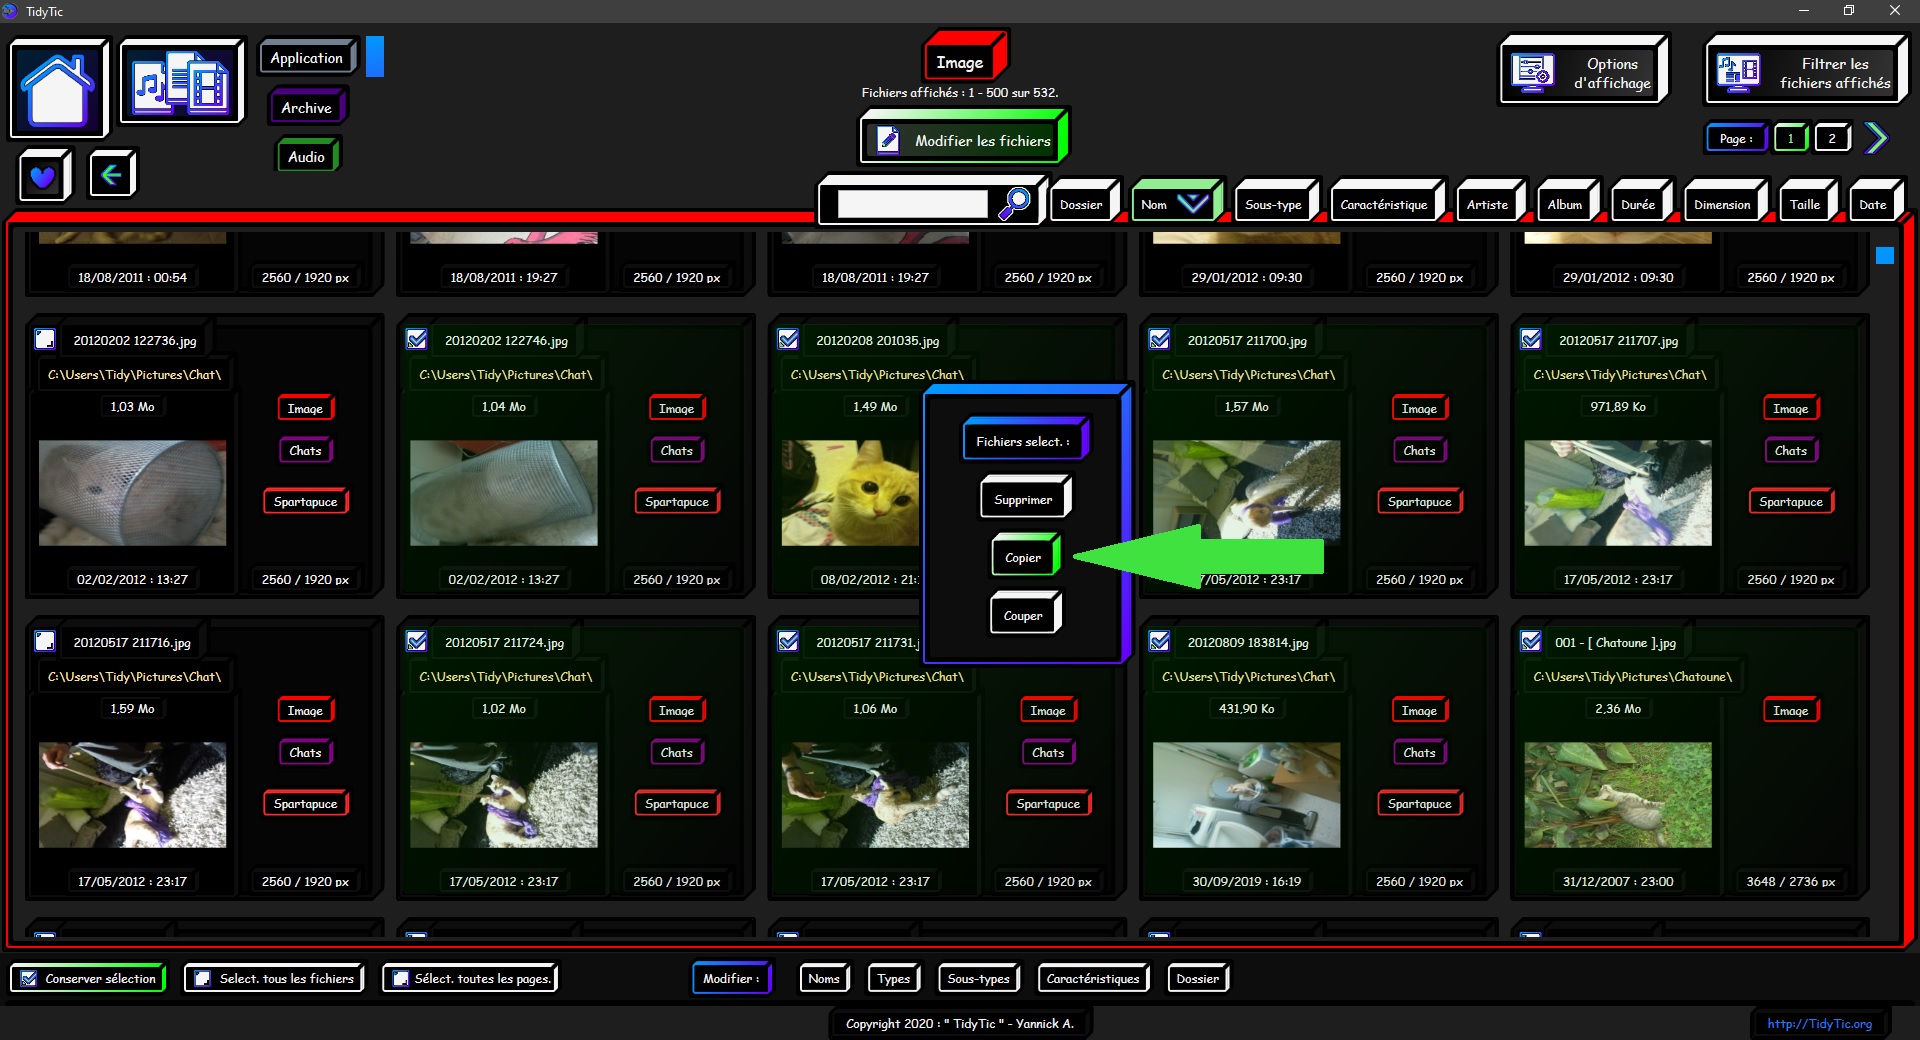The image size is (1920, 1040).
Task: Click the blue scrollbar handle
Action: pos(1885,256)
